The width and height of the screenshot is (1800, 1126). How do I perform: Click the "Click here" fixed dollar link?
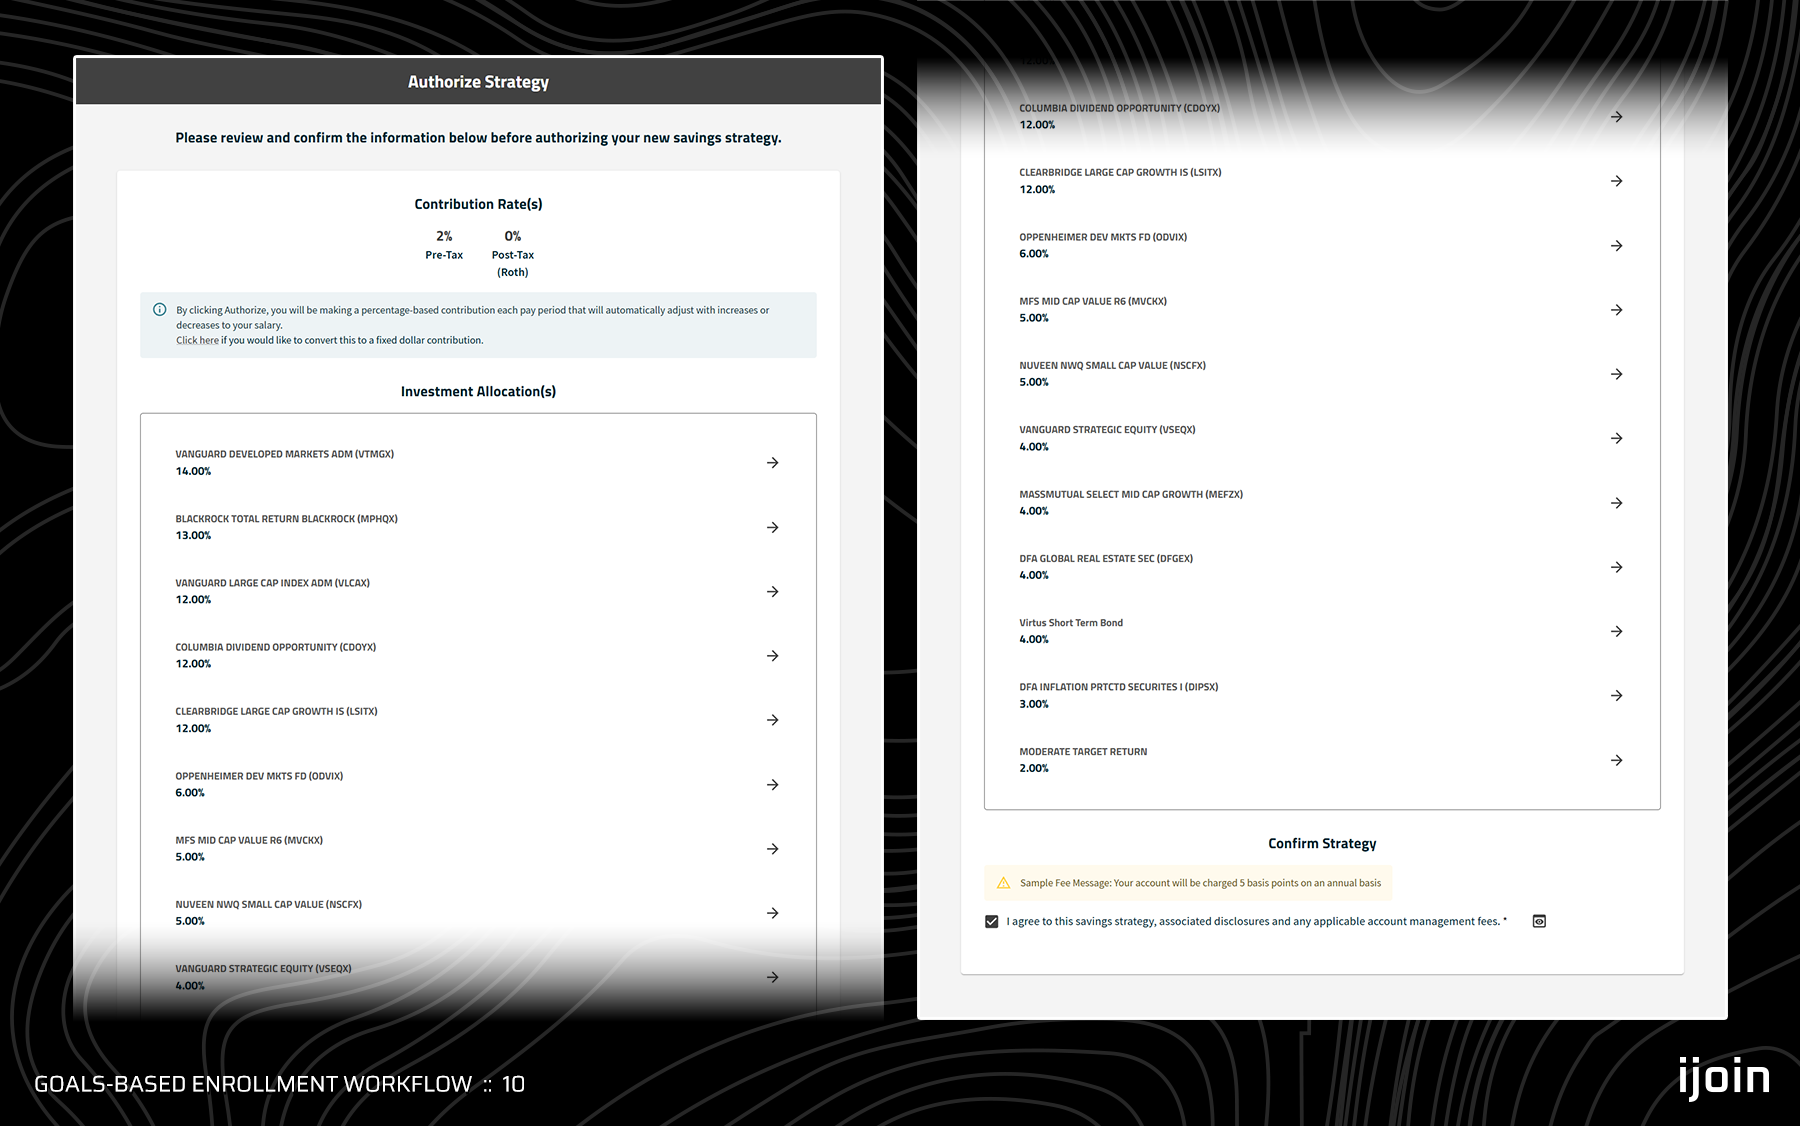(197, 340)
